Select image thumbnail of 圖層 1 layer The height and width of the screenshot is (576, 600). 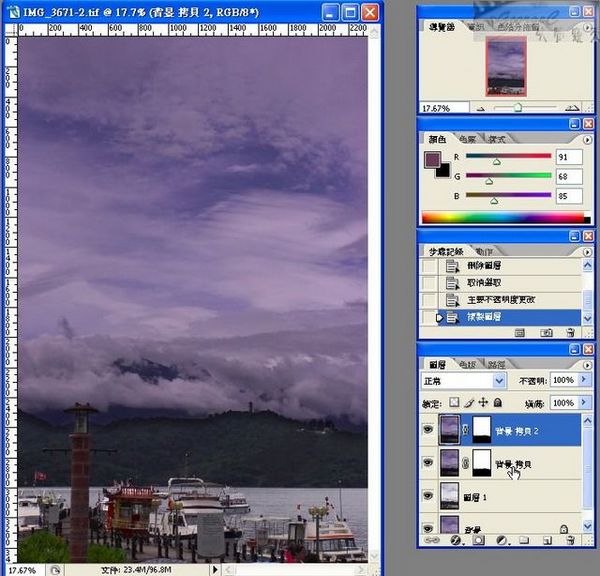449,496
